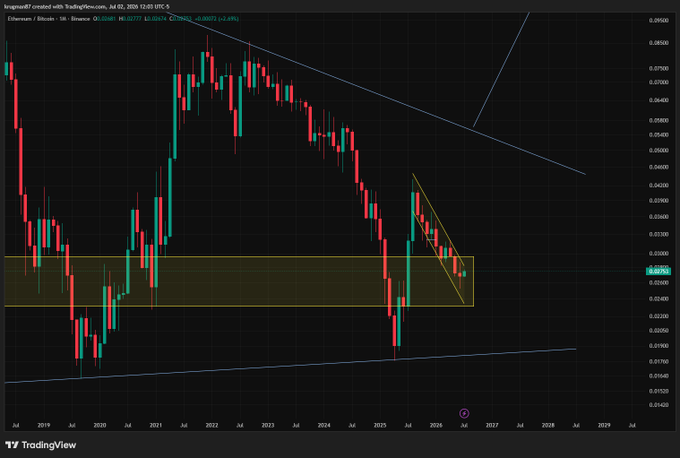This screenshot has width=680, height=458.
Task: Click the 2027 label on time axis
Action: pyautogui.click(x=492, y=425)
